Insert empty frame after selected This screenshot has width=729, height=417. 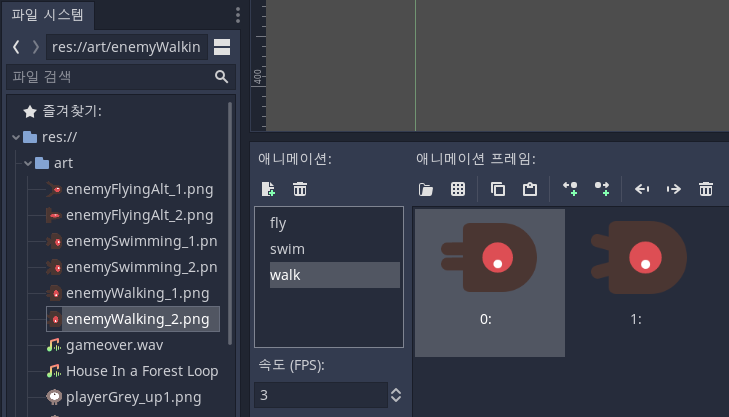coord(602,189)
